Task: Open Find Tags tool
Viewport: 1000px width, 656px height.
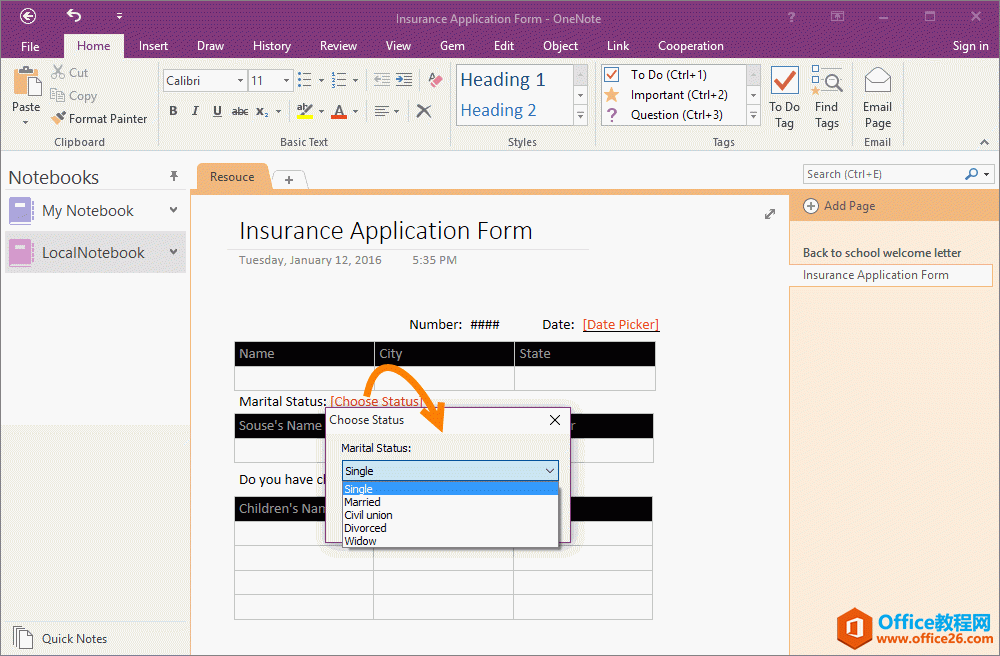Action: (x=826, y=98)
